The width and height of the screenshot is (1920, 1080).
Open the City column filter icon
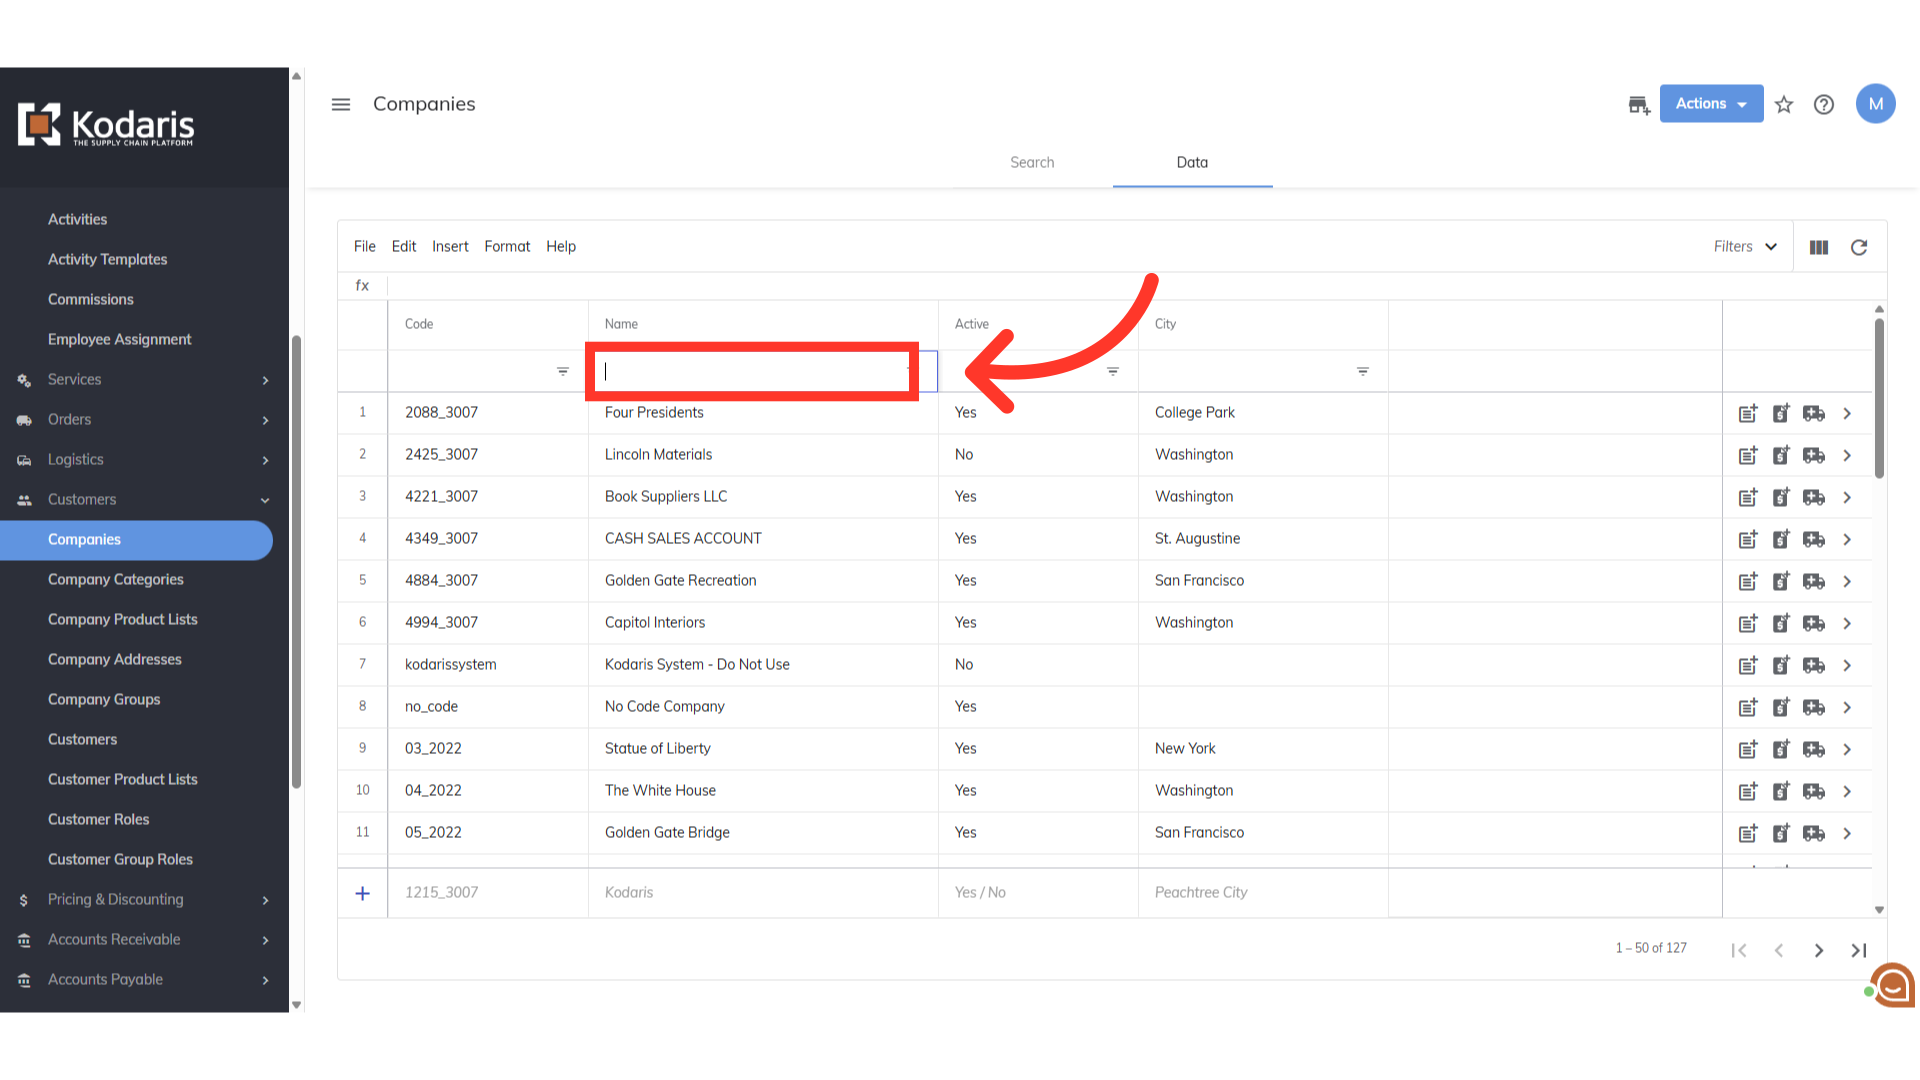1363,371
